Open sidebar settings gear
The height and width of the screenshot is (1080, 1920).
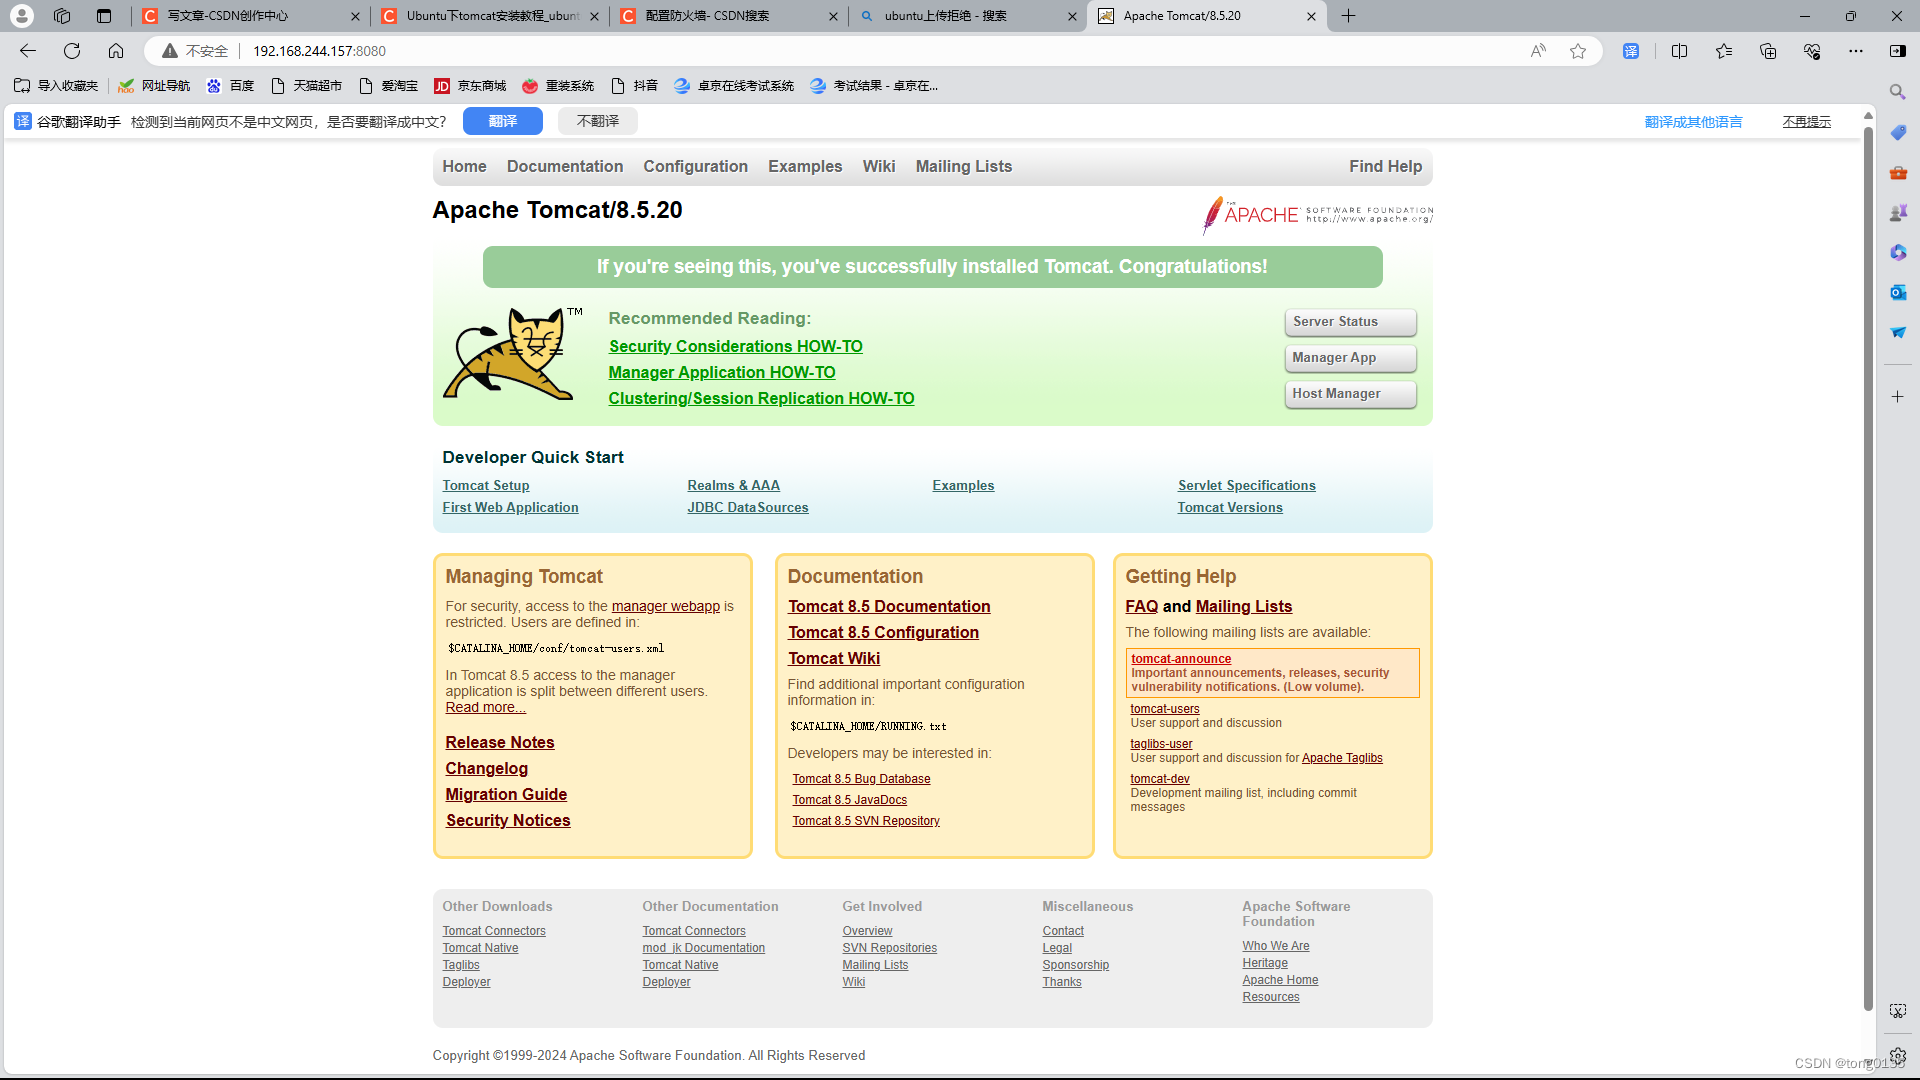[1897, 1056]
